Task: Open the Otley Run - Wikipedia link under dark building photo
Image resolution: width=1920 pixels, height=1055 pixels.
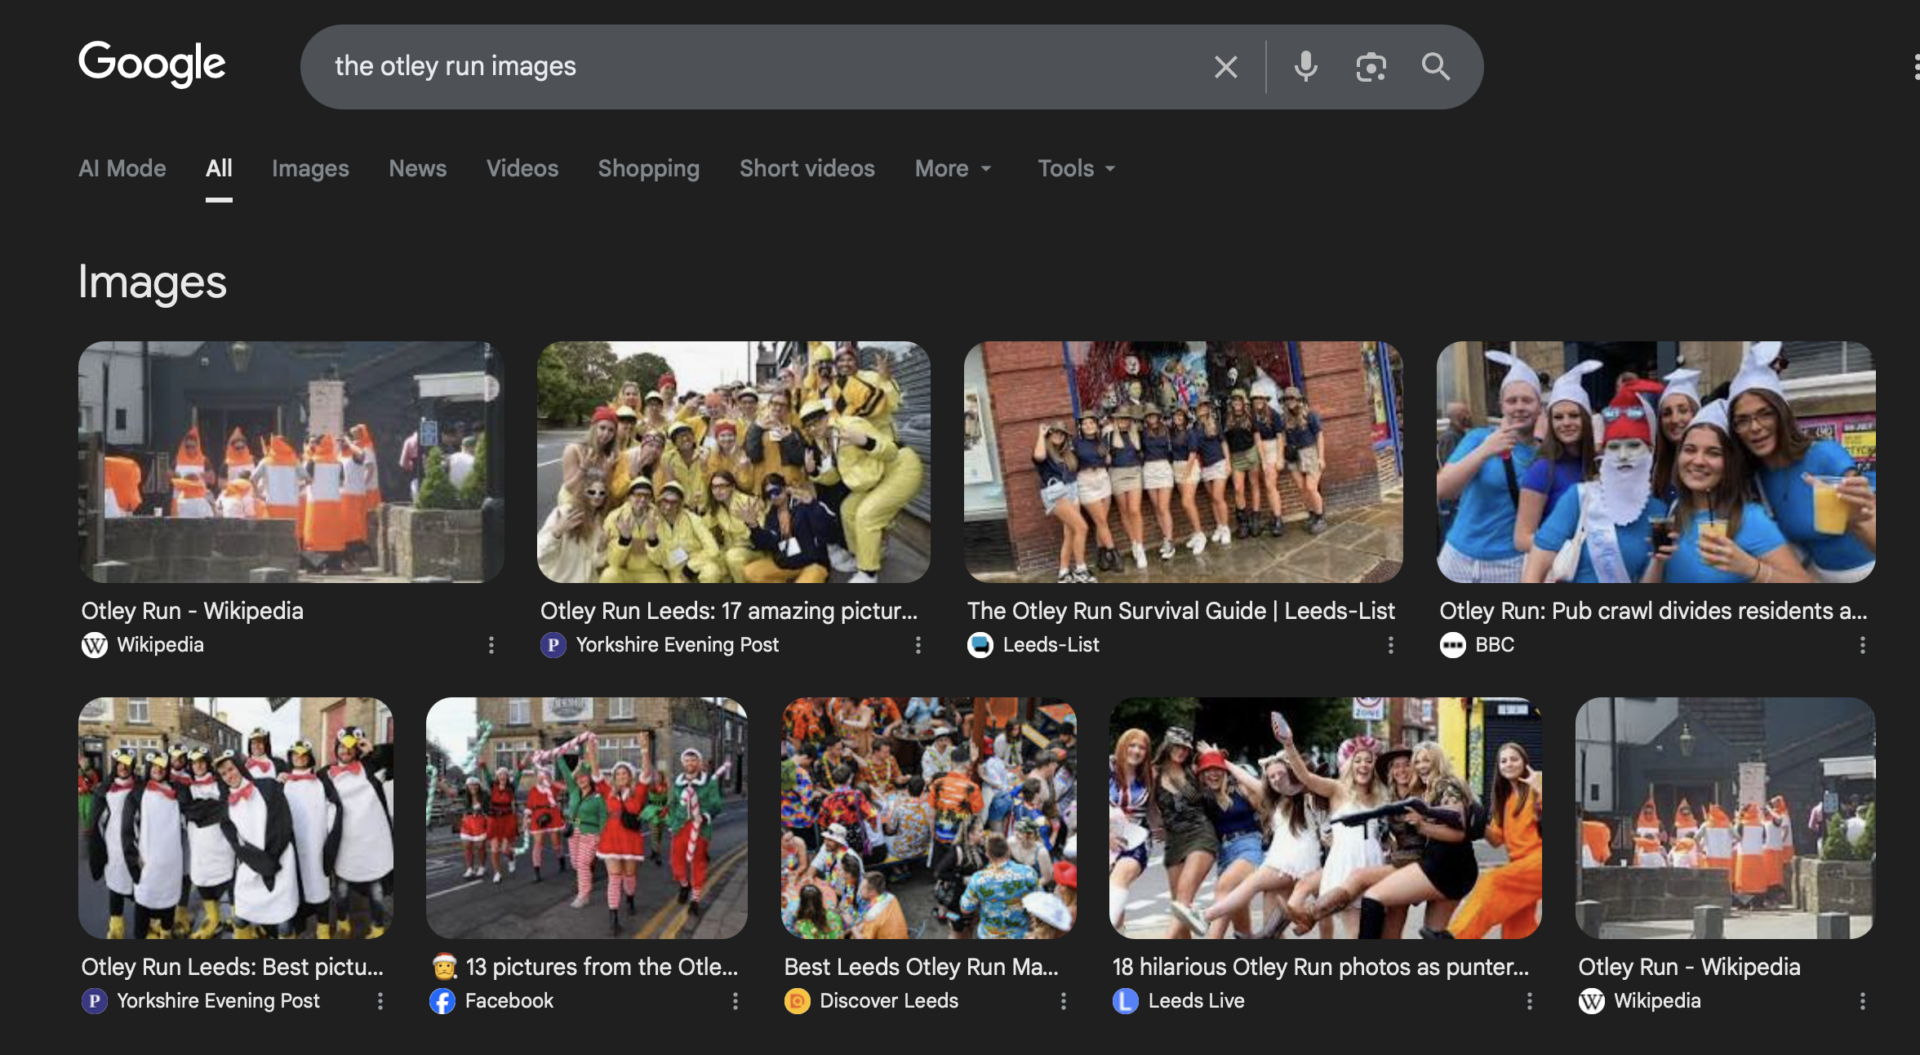Action: coord(1689,967)
